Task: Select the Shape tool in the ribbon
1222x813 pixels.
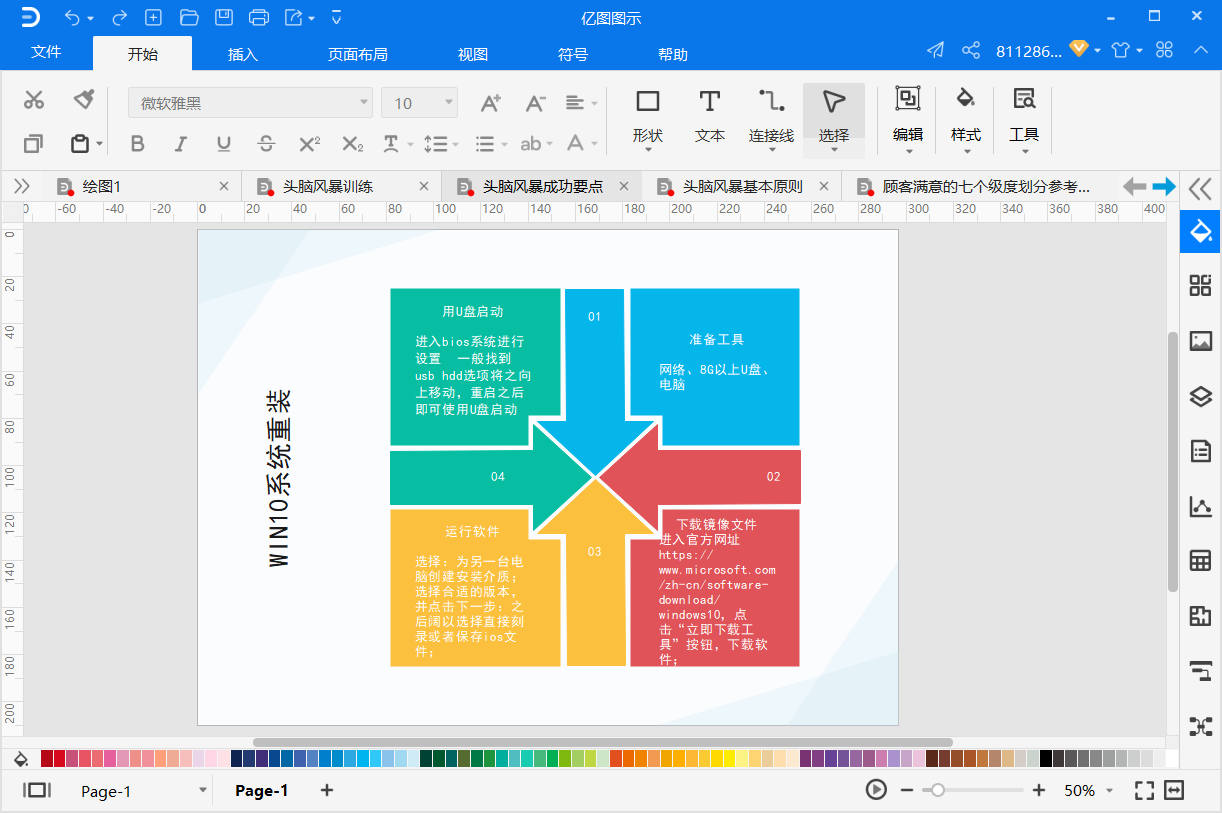Action: 648,115
